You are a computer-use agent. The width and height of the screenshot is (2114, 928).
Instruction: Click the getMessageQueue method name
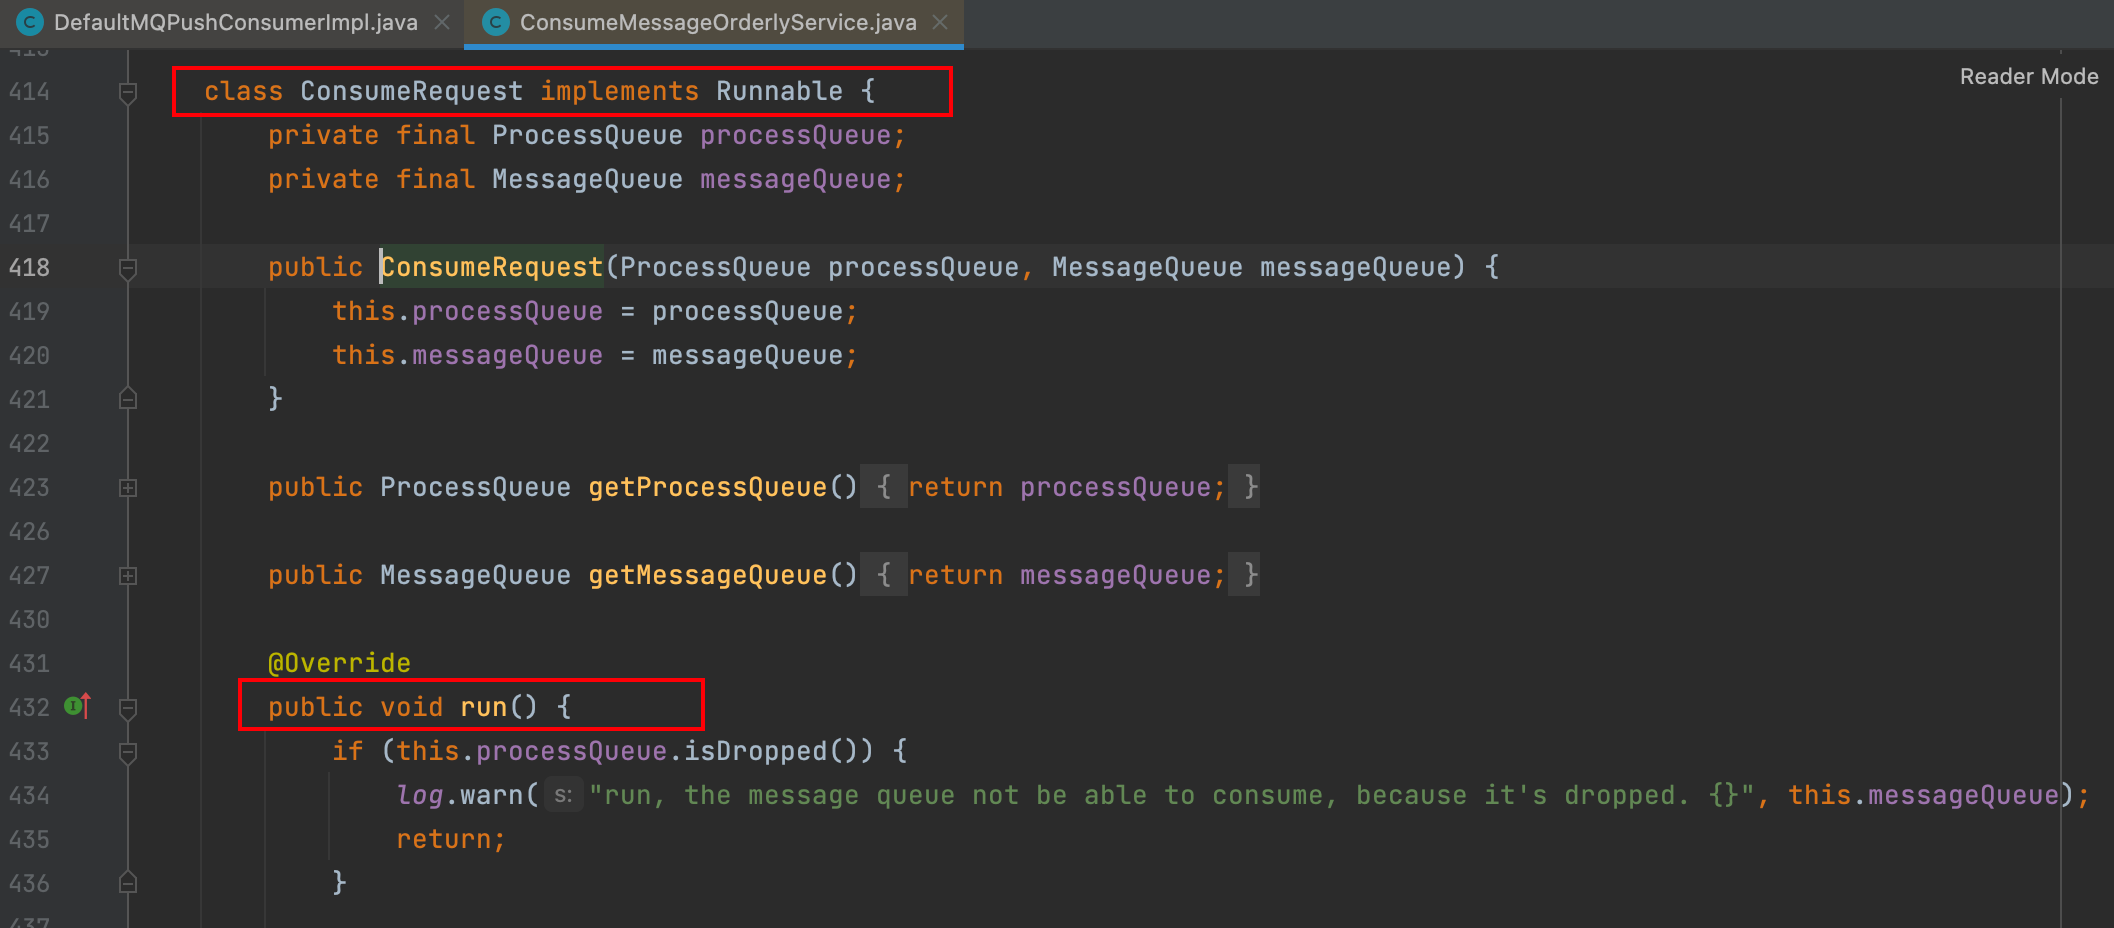707,575
